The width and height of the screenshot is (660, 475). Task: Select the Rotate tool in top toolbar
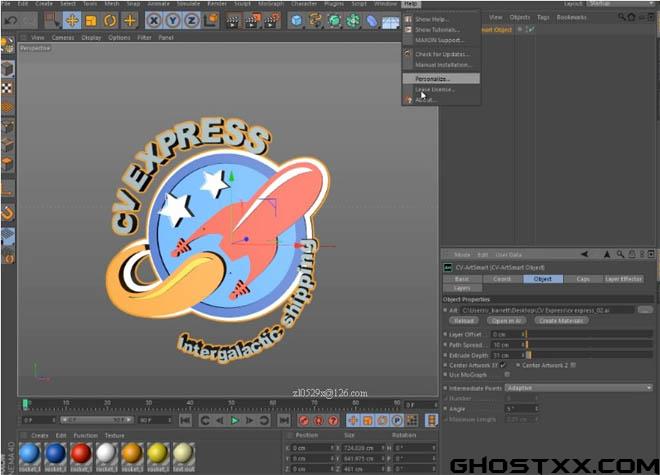click(x=110, y=20)
